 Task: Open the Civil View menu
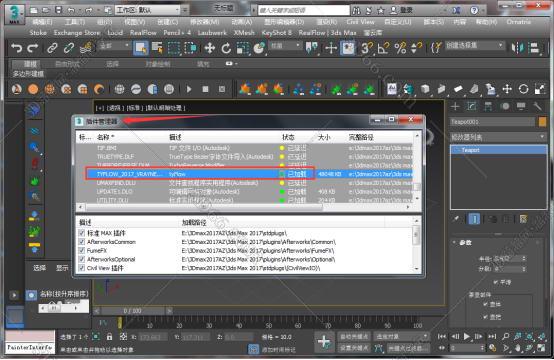pos(360,22)
